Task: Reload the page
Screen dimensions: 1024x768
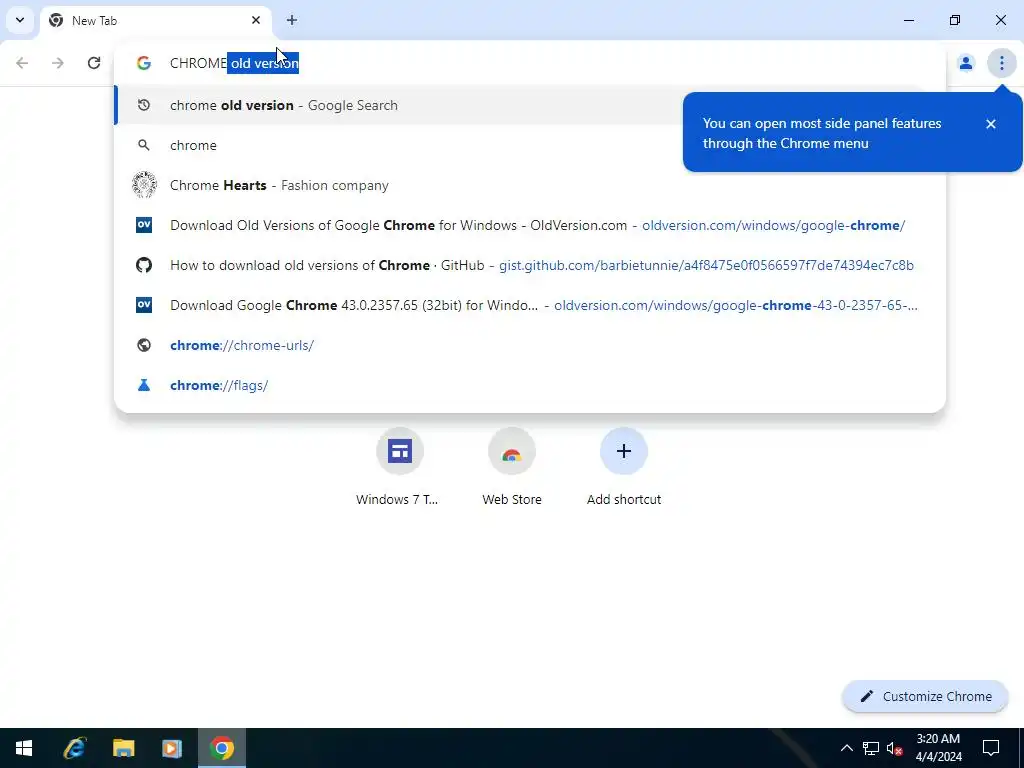Action: coord(94,63)
